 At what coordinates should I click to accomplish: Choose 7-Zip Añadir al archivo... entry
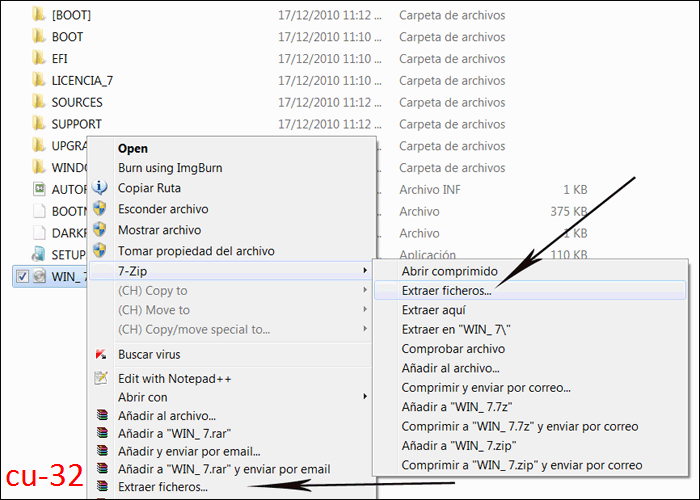coord(450,368)
